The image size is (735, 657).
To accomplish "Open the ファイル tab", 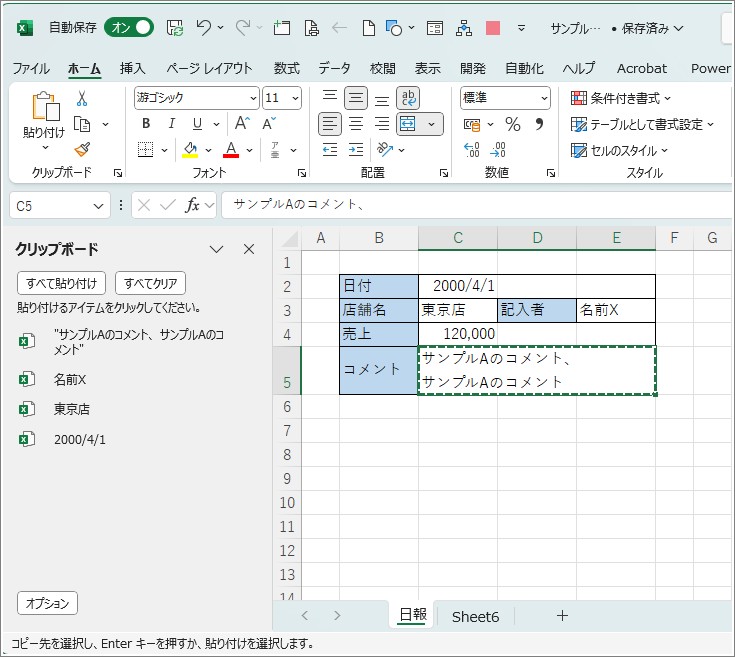I will [31, 68].
